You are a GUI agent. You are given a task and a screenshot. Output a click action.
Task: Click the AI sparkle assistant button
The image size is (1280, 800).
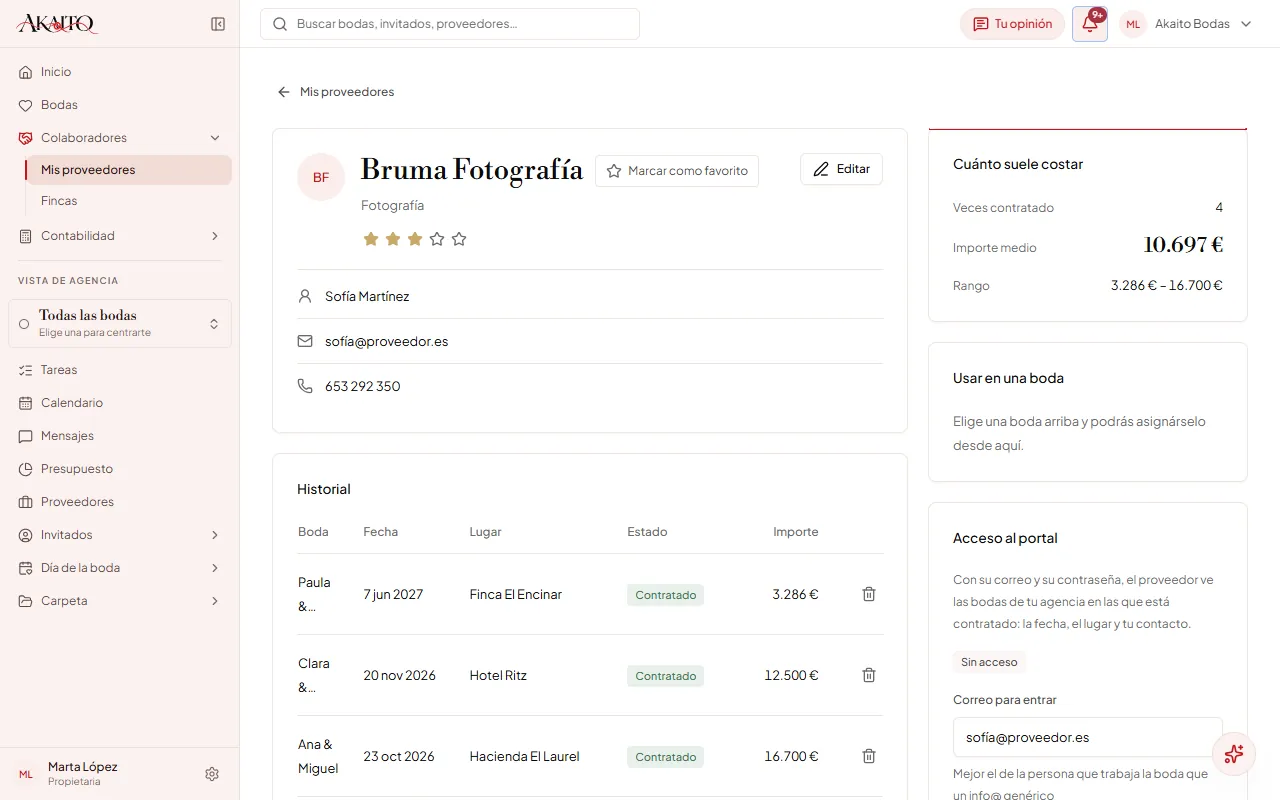tap(1234, 754)
